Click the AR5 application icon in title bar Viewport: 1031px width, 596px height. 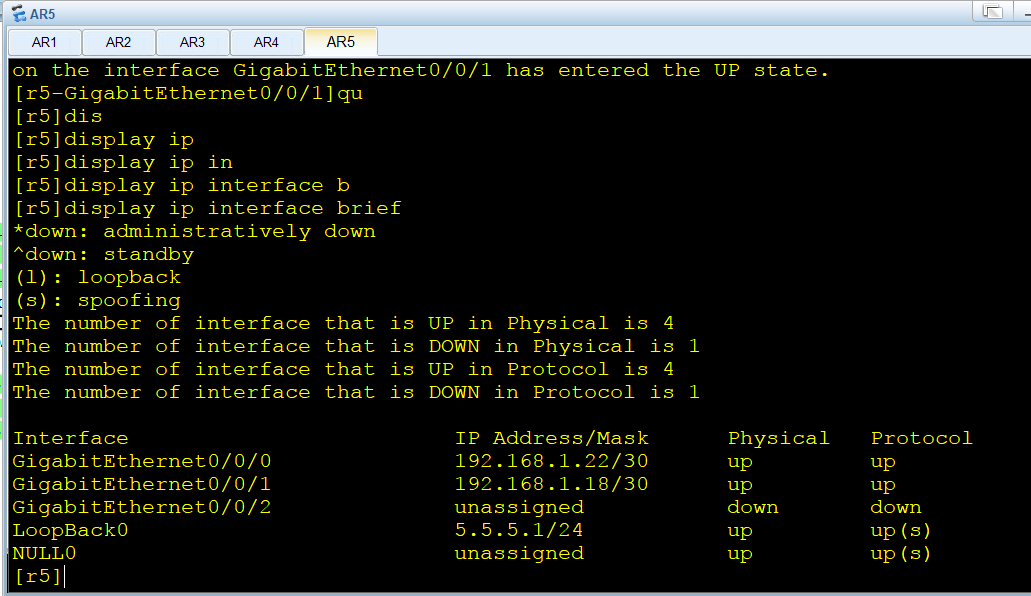(18, 13)
